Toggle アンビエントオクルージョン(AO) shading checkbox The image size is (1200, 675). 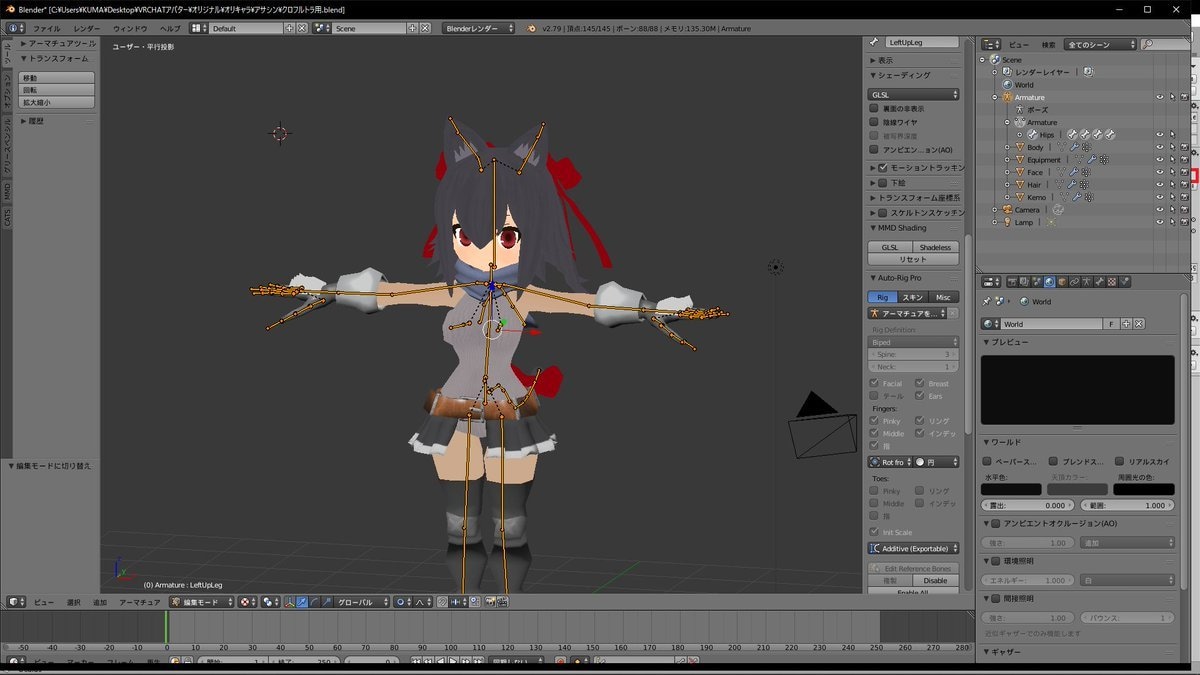pyautogui.click(x=874, y=150)
